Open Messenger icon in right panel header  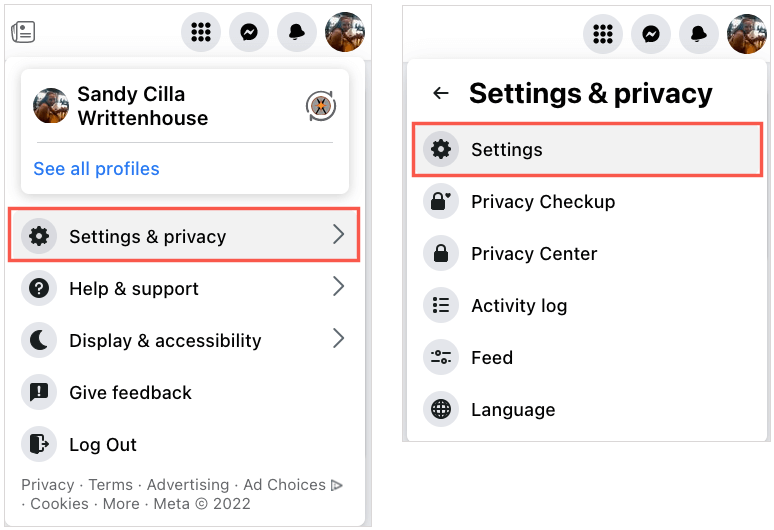650,34
